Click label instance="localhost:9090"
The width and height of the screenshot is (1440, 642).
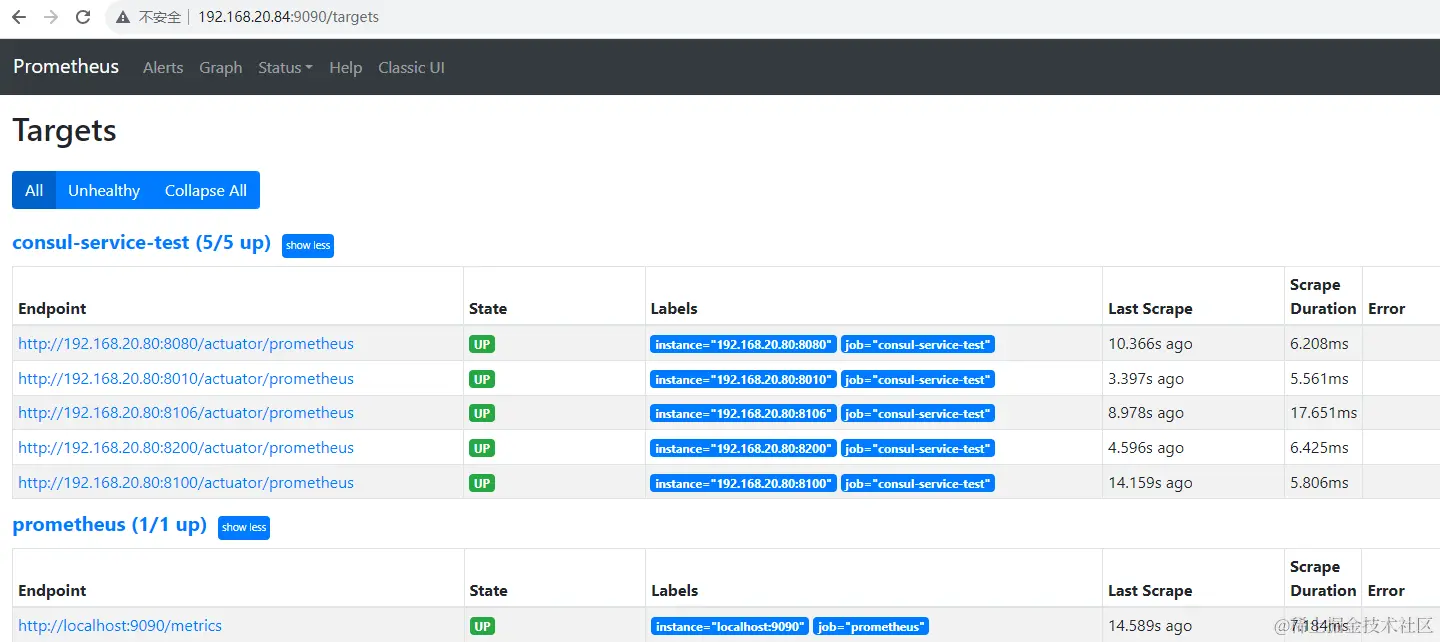coord(729,627)
